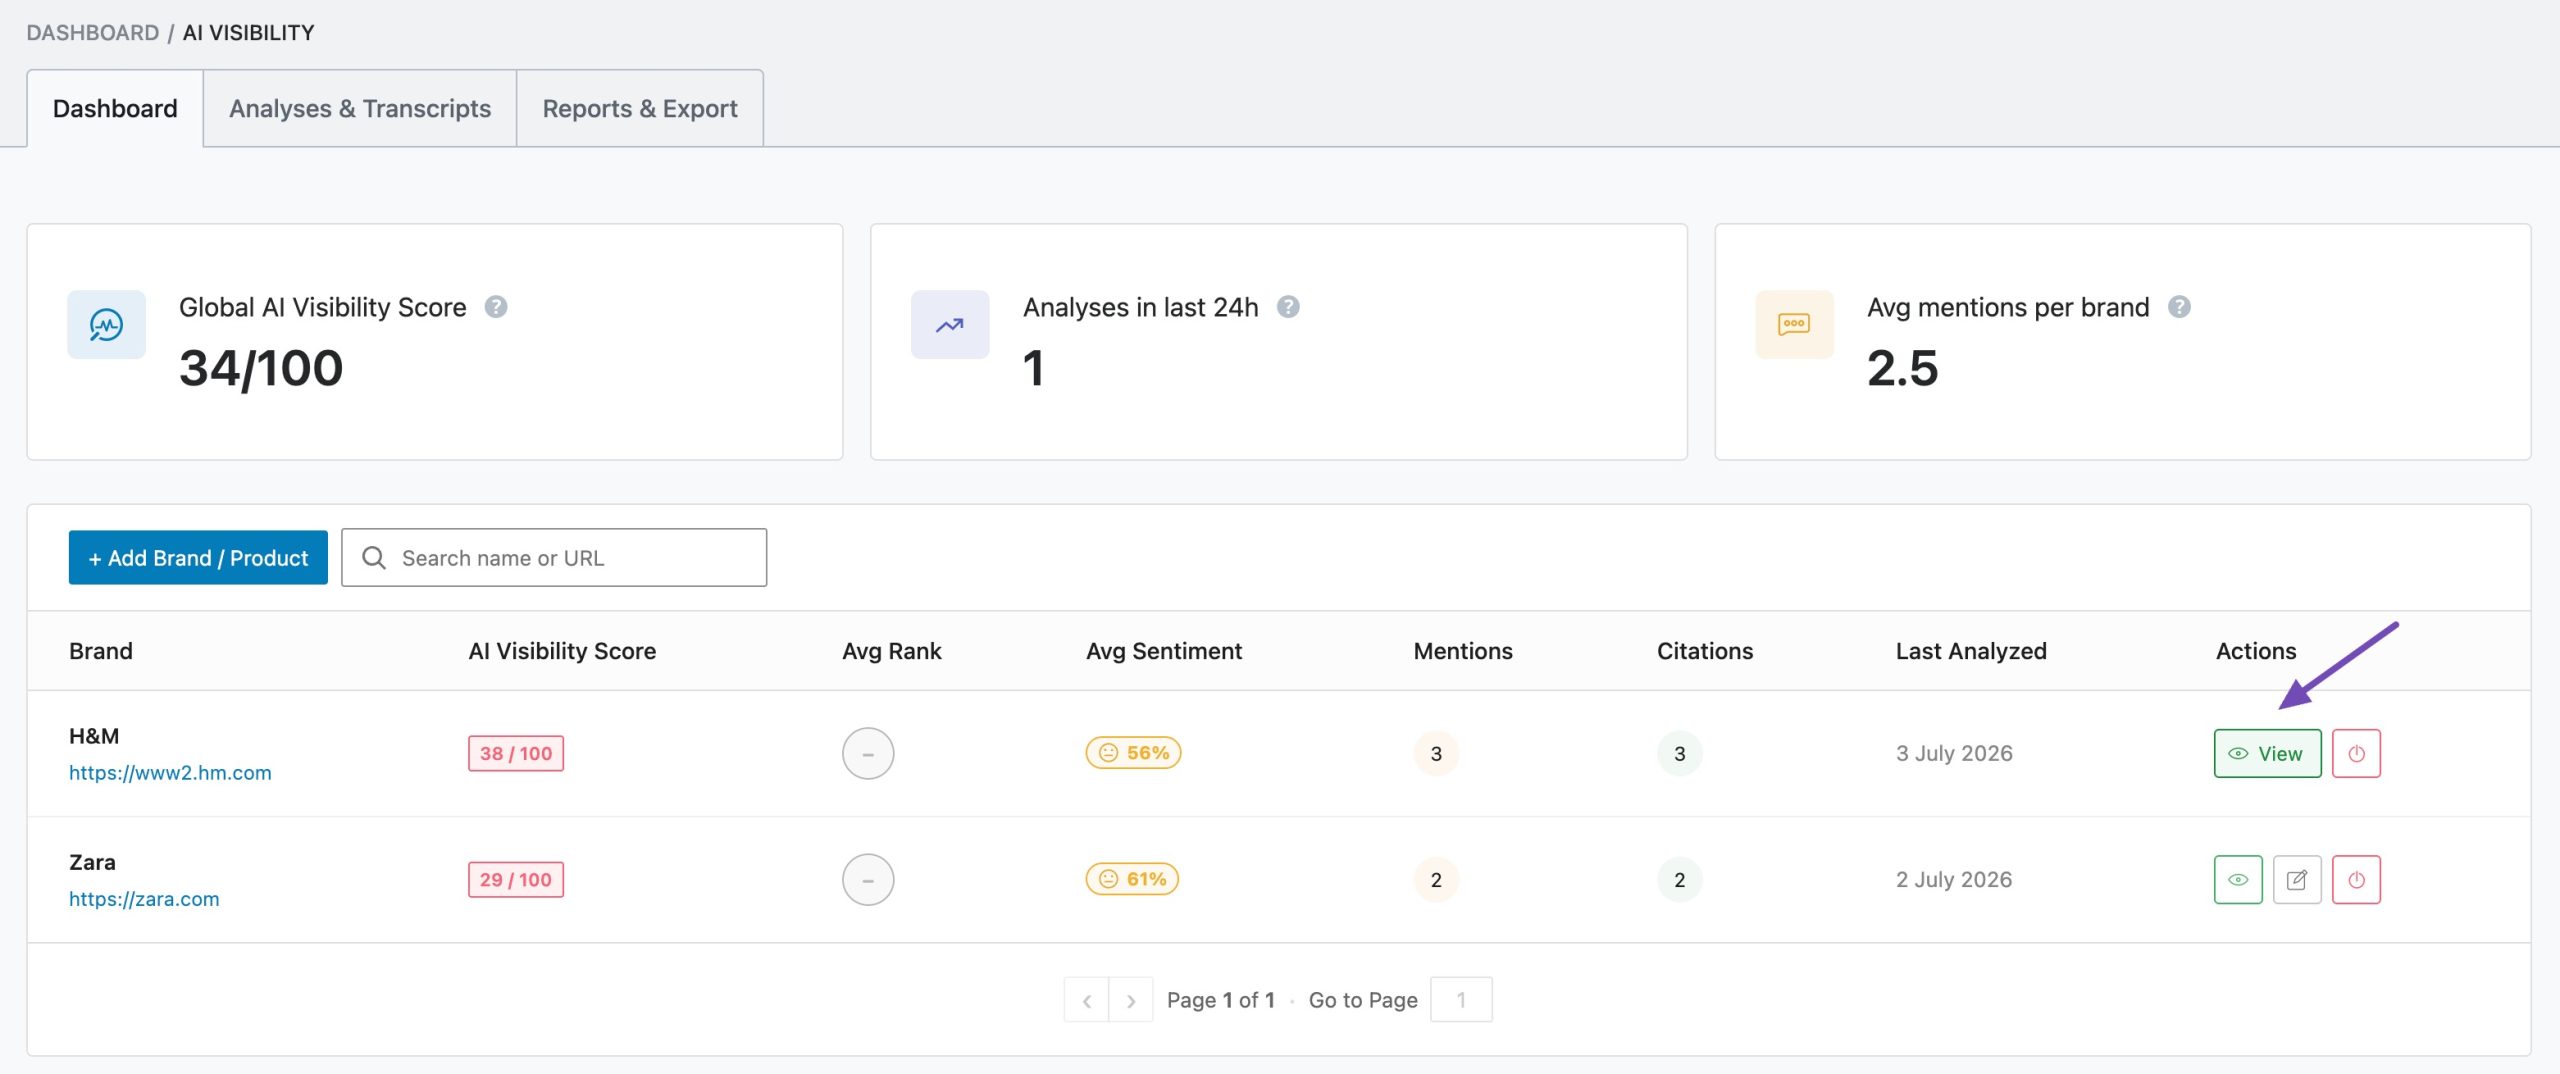Viewport: 2560px width, 1074px height.
Task: Click Add Brand / Product button
Action: pyautogui.click(x=198, y=557)
